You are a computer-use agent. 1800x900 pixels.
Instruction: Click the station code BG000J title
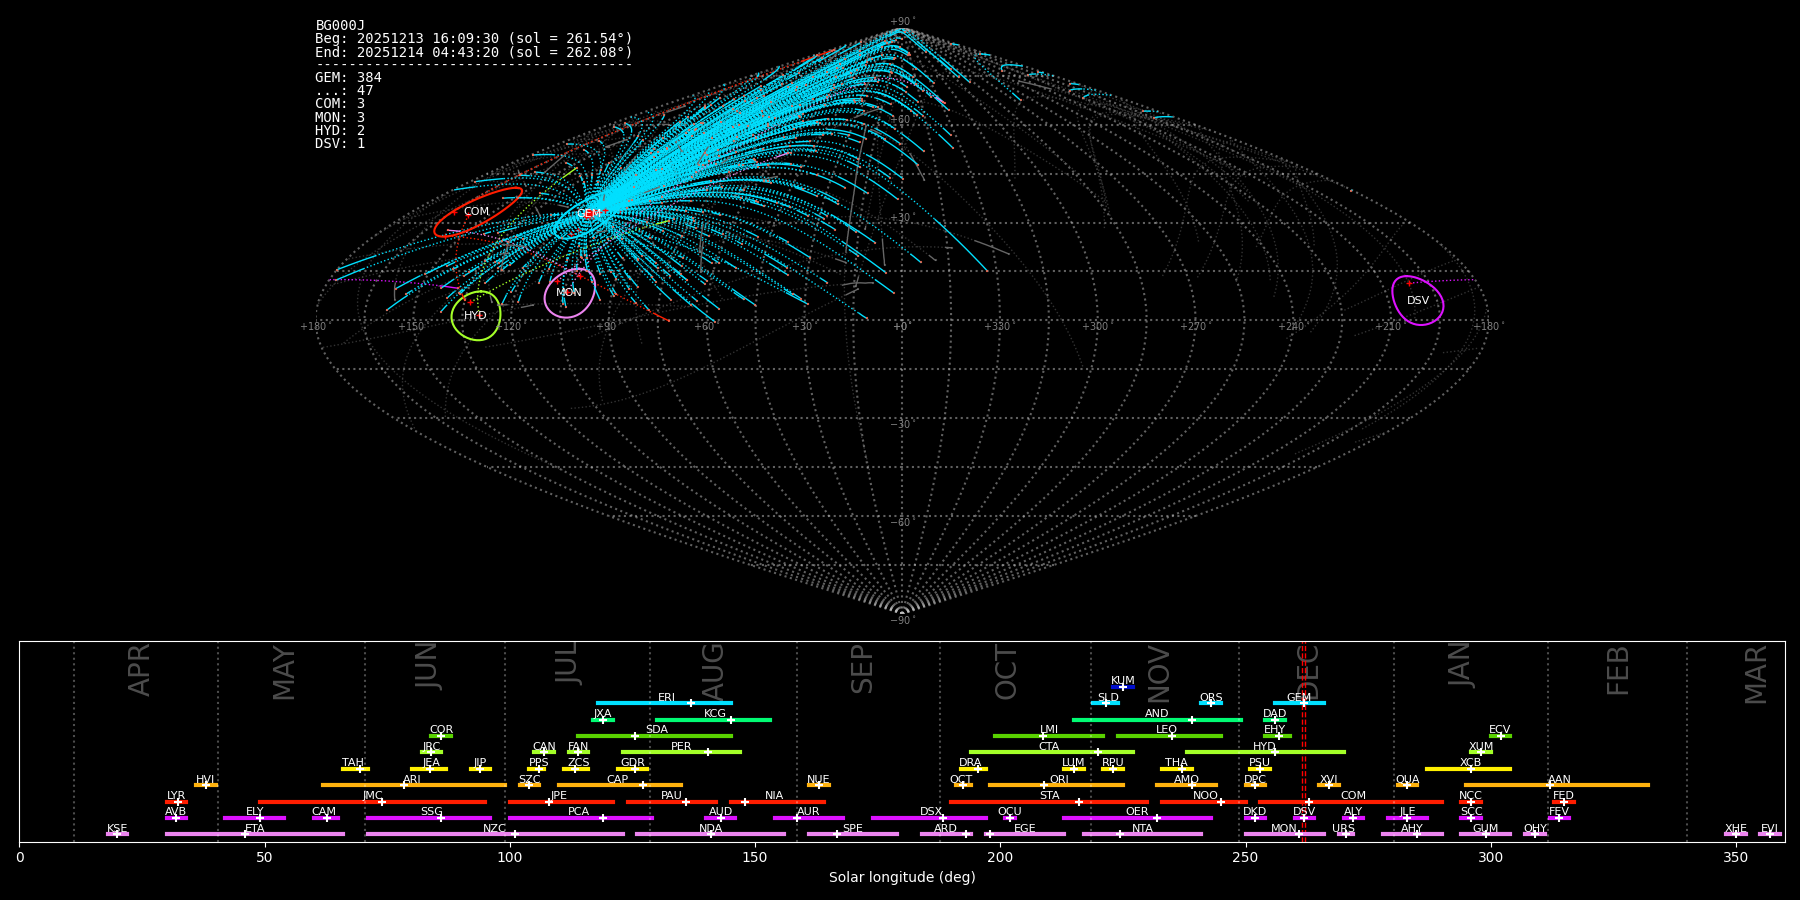(x=340, y=26)
